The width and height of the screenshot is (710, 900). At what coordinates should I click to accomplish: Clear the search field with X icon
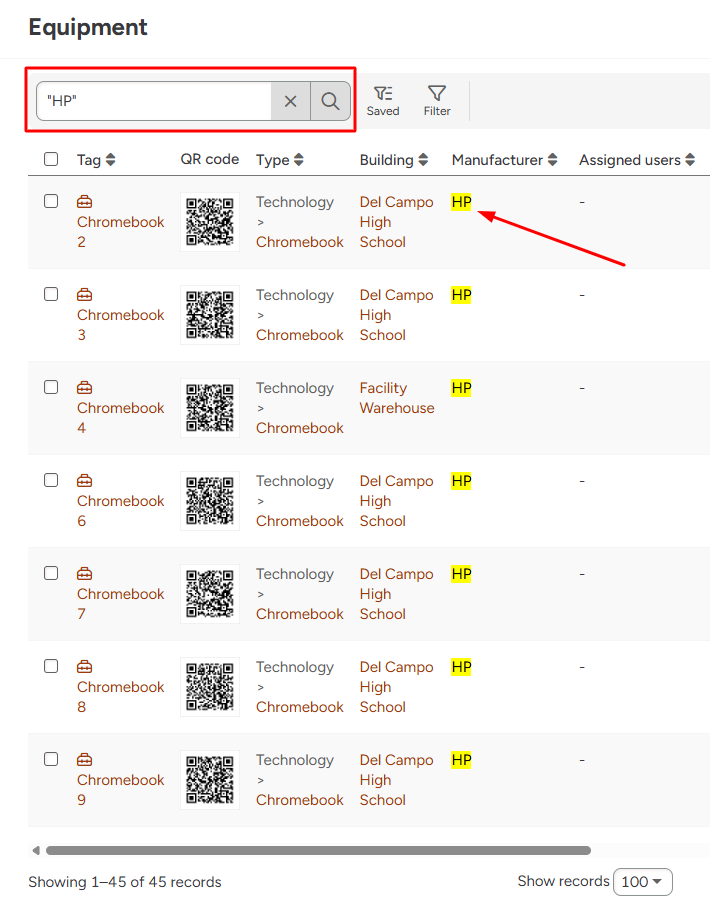click(x=290, y=101)
